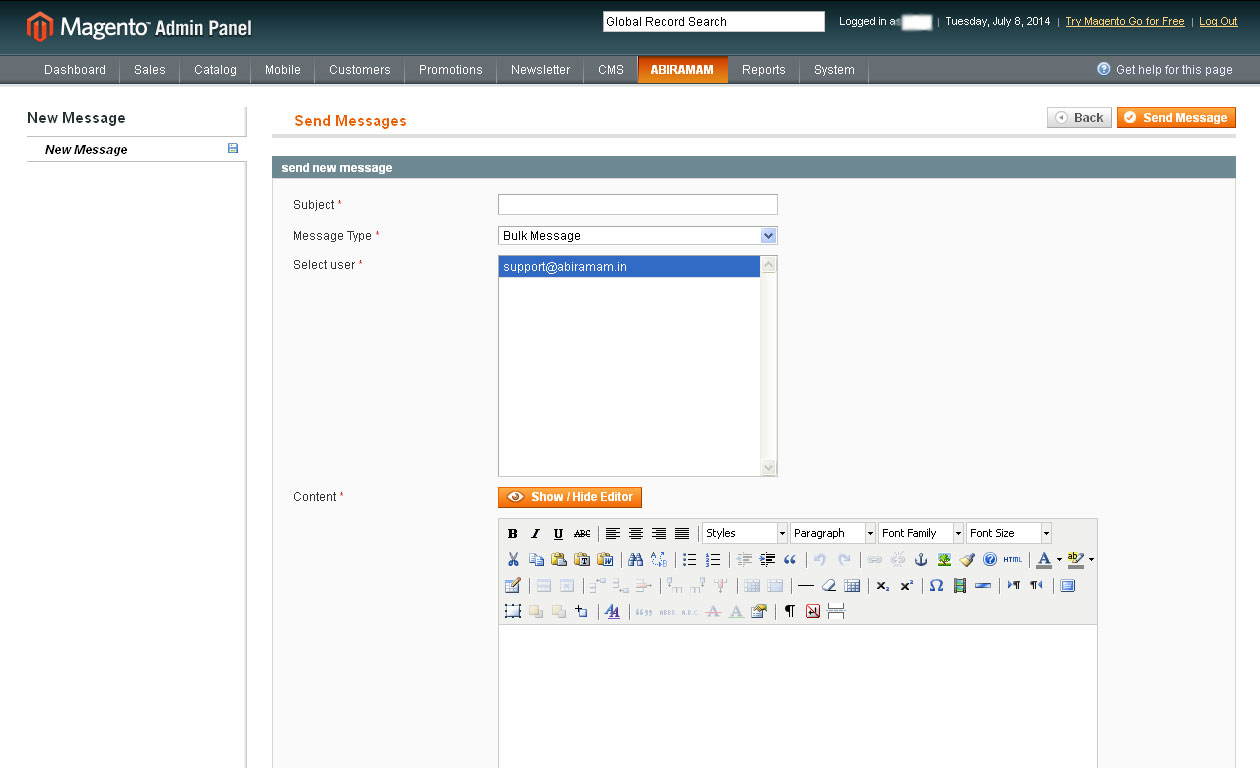This screenshot has width=1260, height=768.
Task: Click the save icon beside New Message tab
Action: click(233, 149)
